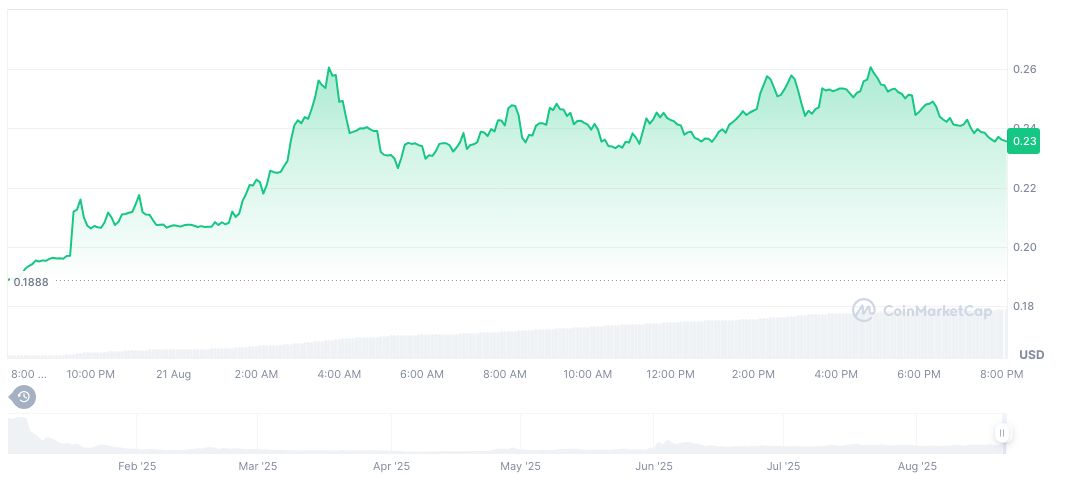Select Feb '25 in the range navigator
This screenshot has width=1072, height=477.
click(x=137, y=466)
